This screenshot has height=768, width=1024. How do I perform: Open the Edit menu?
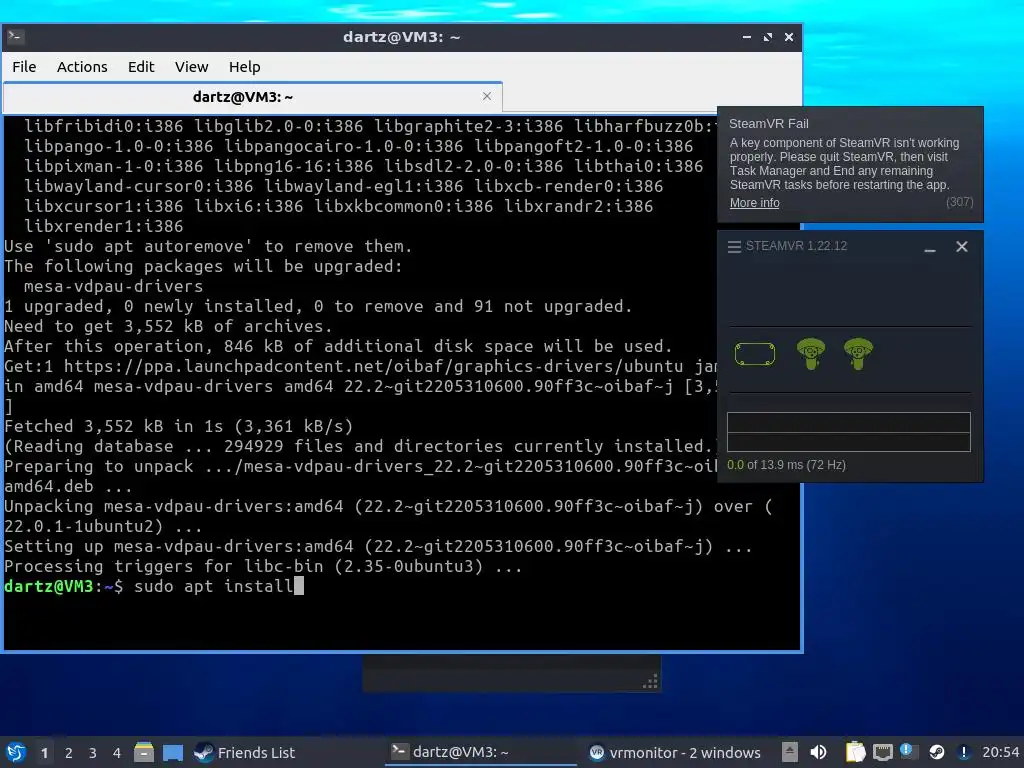tap(140, 67)
